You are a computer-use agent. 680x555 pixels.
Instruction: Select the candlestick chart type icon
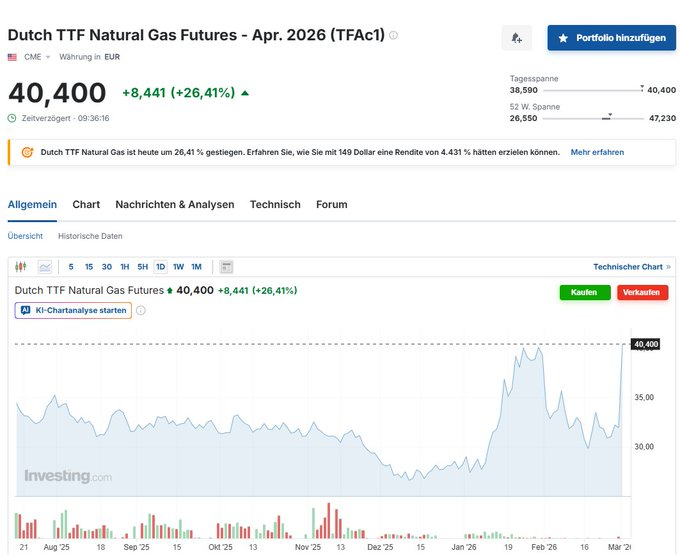pos(22,267)
